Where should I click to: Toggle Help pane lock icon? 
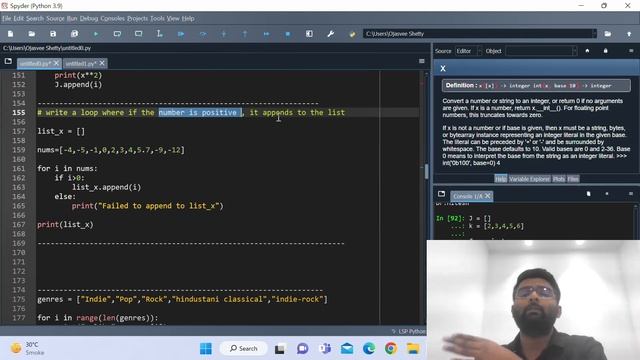[x=606, y=51]
